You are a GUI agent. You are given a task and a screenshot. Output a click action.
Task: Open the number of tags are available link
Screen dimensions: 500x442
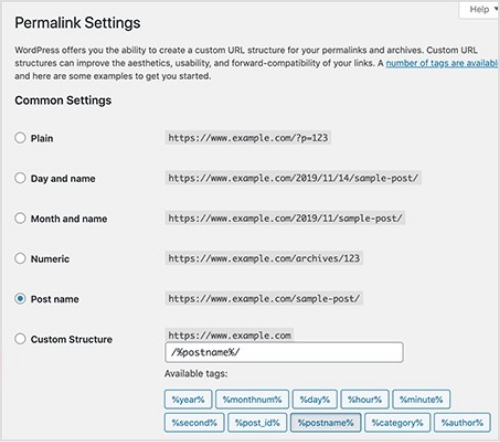point(442,63)
